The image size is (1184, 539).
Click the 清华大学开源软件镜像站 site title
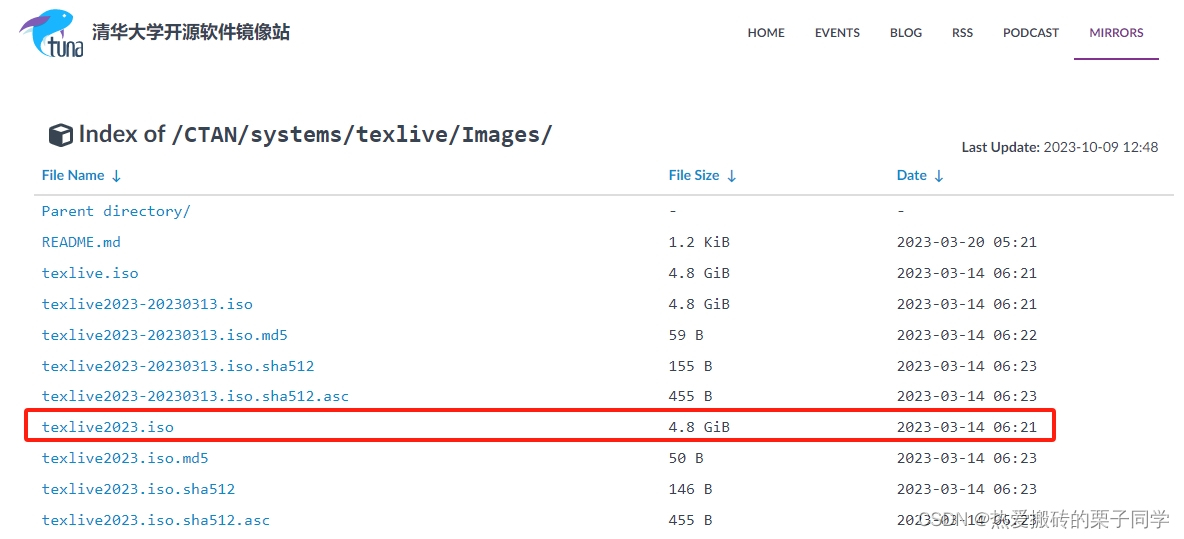point(190,32)
